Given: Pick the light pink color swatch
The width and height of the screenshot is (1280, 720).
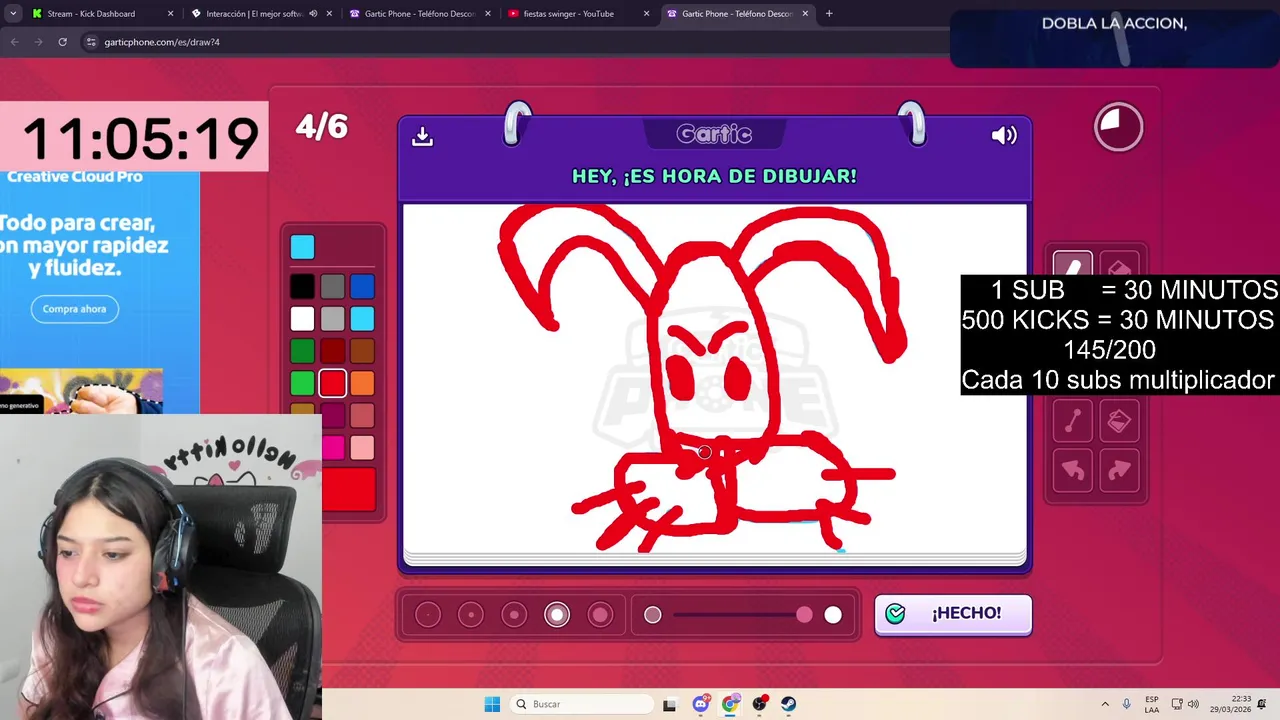Looking at the screenshot, I should [363, 447].
